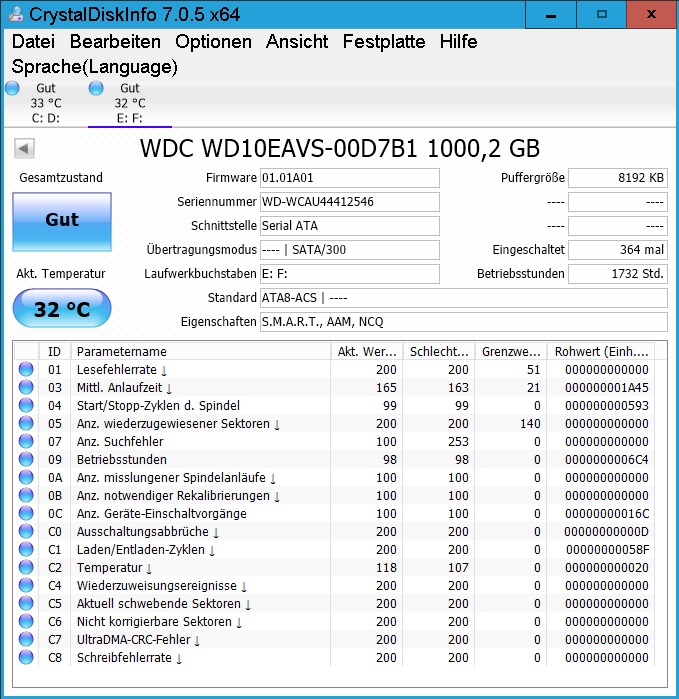This screenshot has width=679, height=699.
Task: Click the Firmware field 01.01A01
Action: click(350, 178)
